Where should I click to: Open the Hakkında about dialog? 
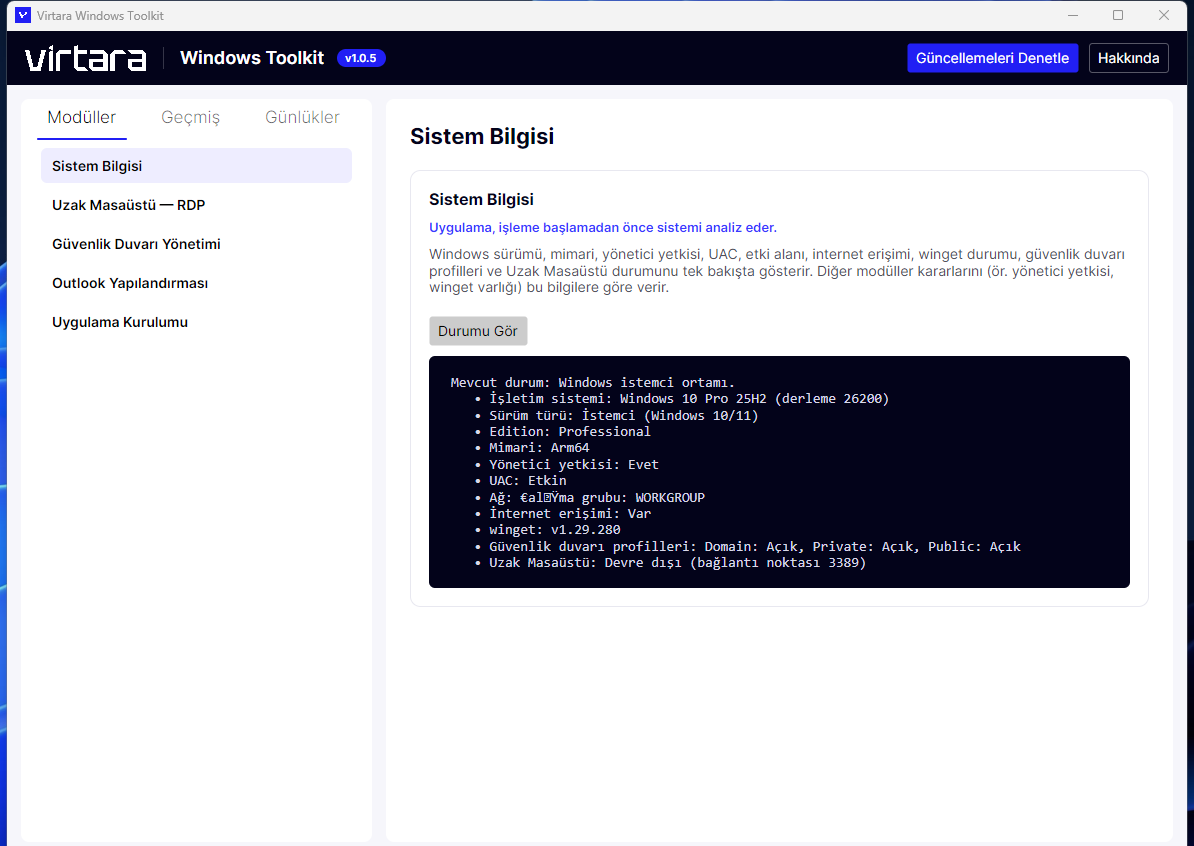tap(1129, 58)
